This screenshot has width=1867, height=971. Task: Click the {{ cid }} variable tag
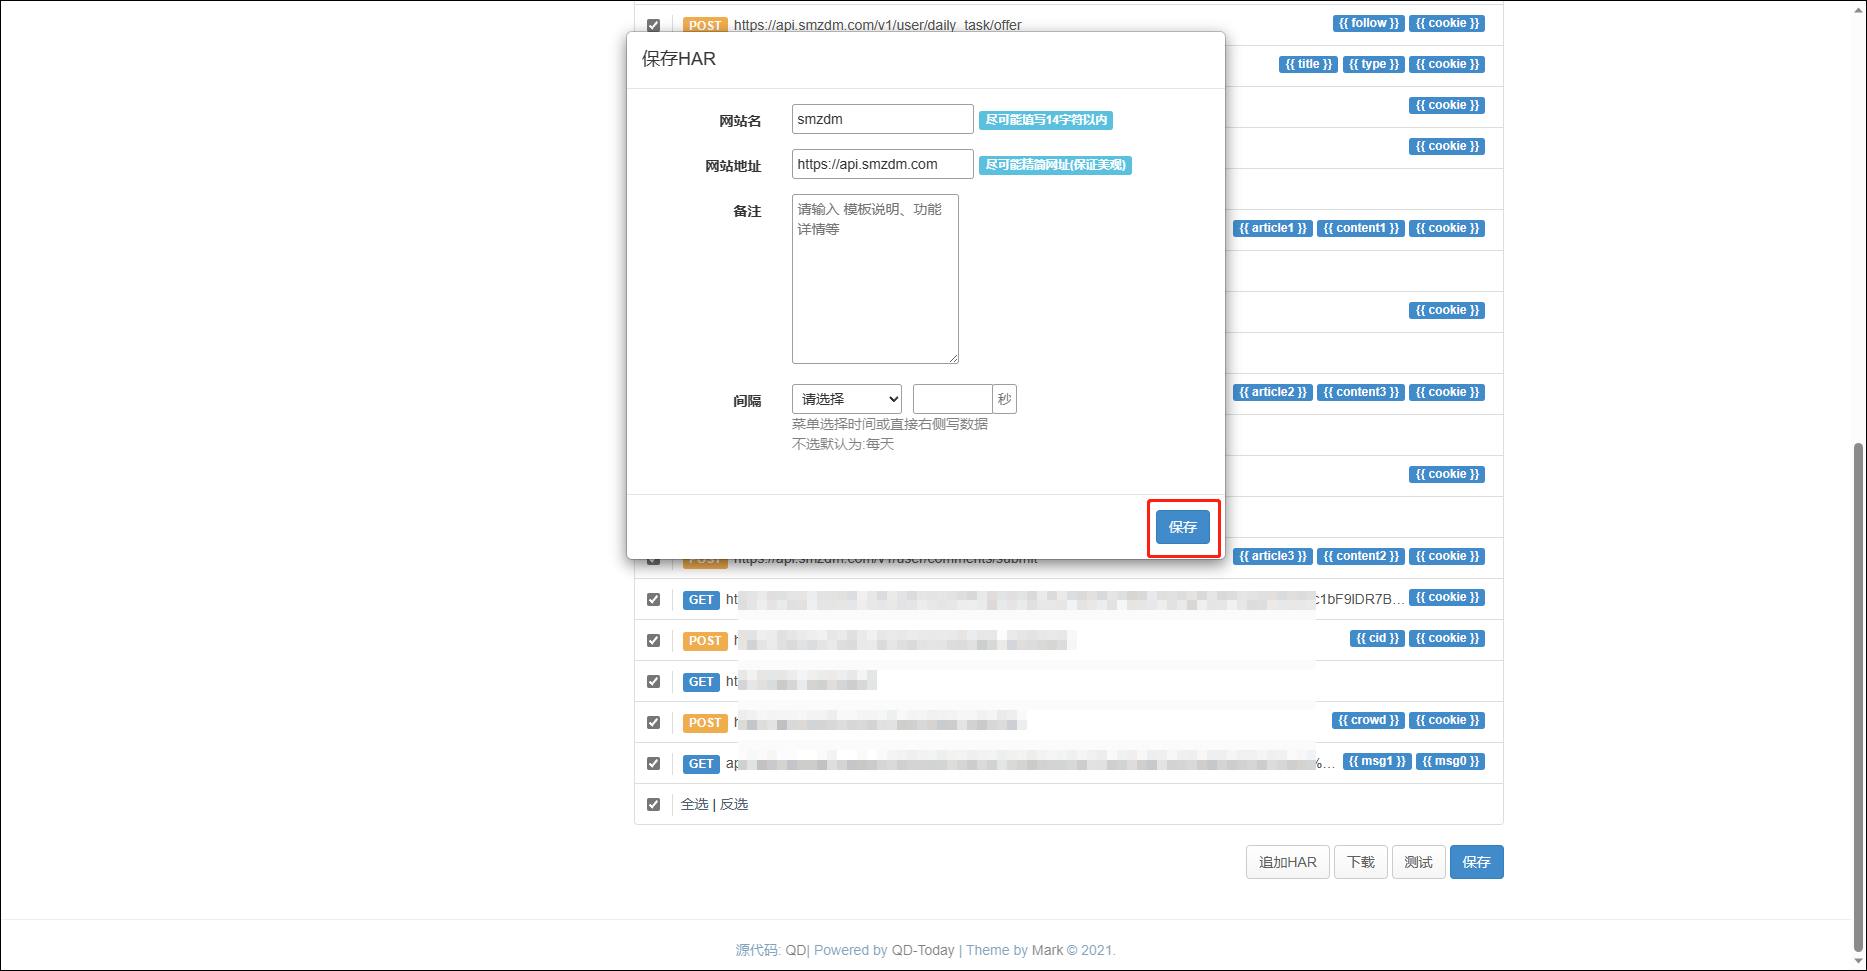pyautogui.click(x=1377, y=638)
